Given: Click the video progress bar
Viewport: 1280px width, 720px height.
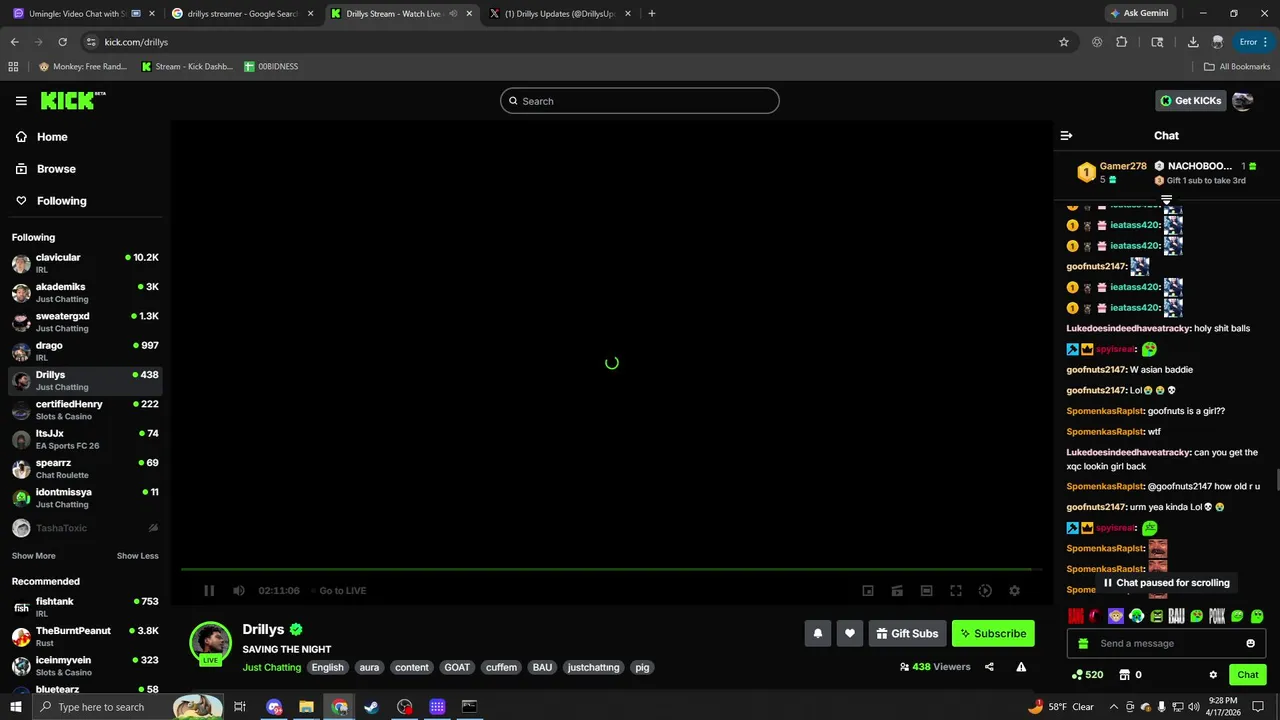Looking at the screenshot, I should 611,570.
